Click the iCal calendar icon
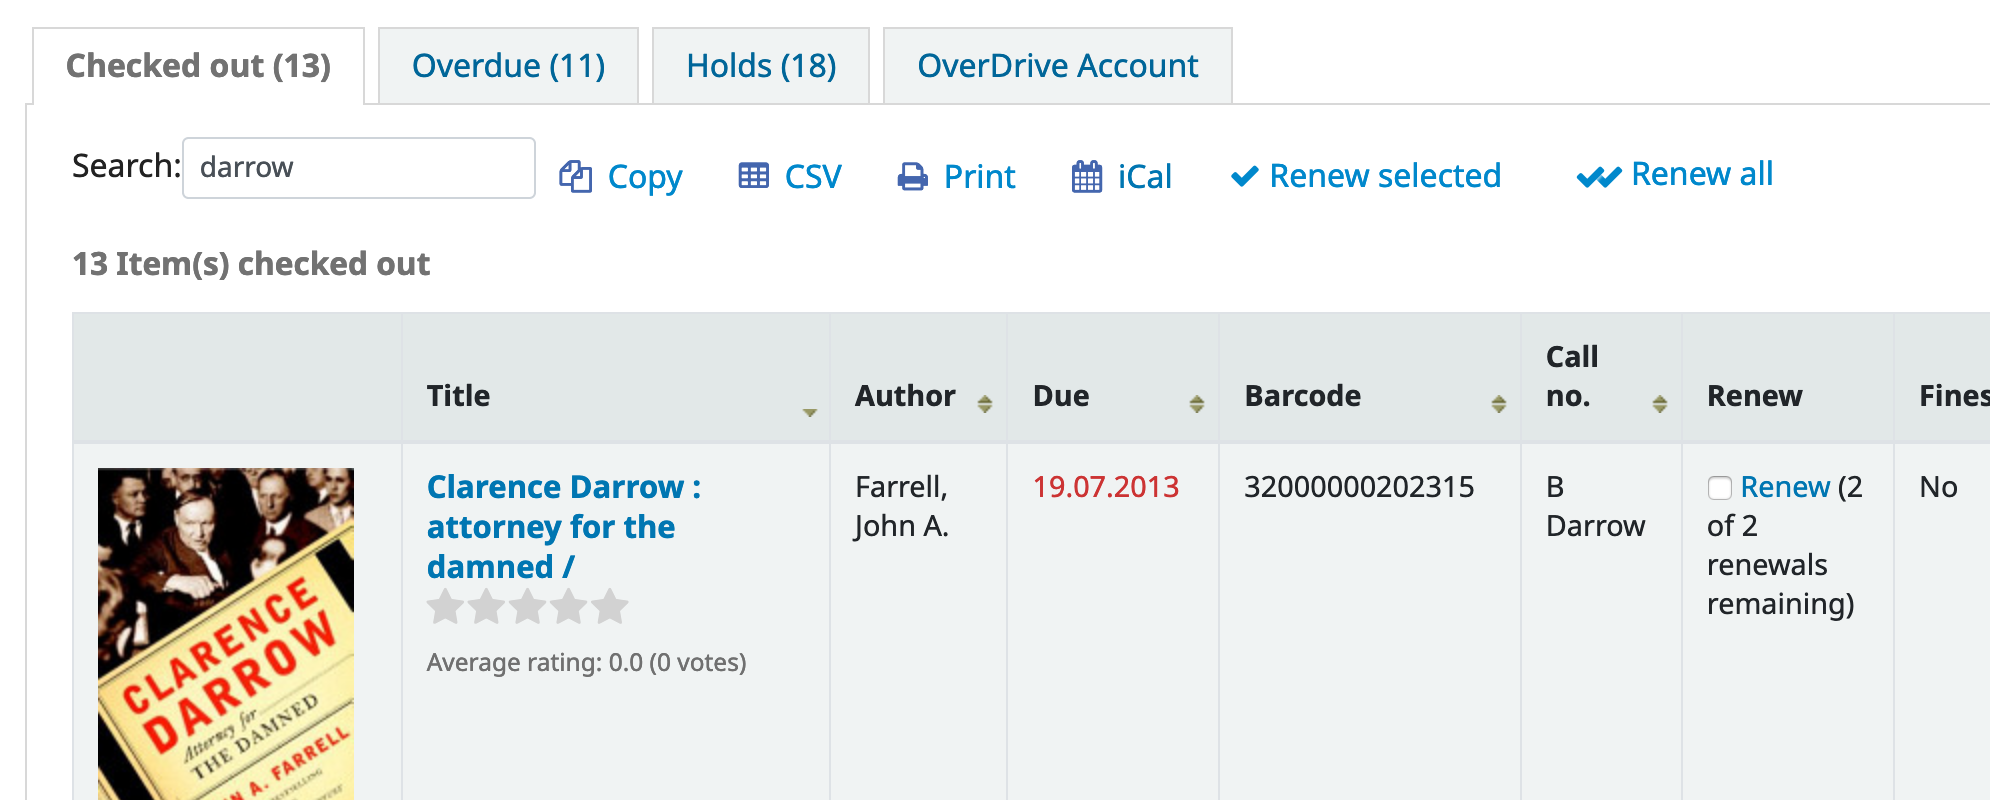 coord(1086,177)
